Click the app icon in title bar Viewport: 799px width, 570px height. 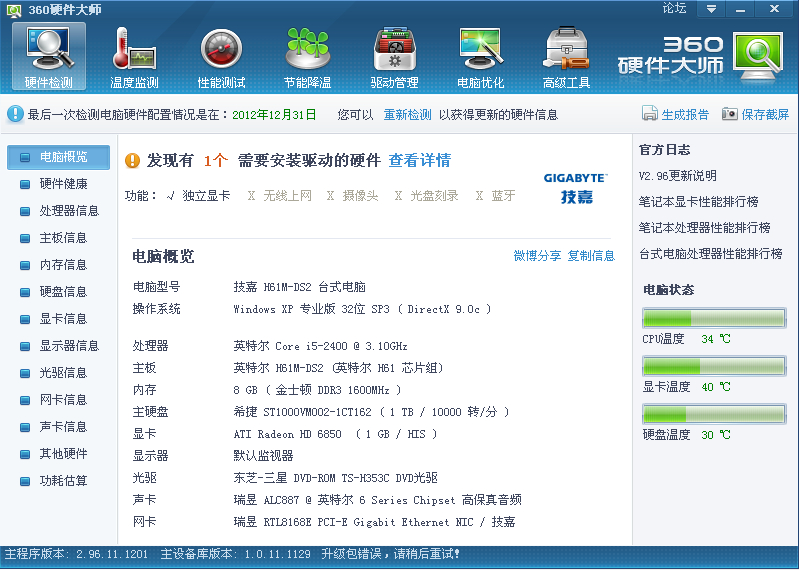pyautogui.click(x=14, y=10)
